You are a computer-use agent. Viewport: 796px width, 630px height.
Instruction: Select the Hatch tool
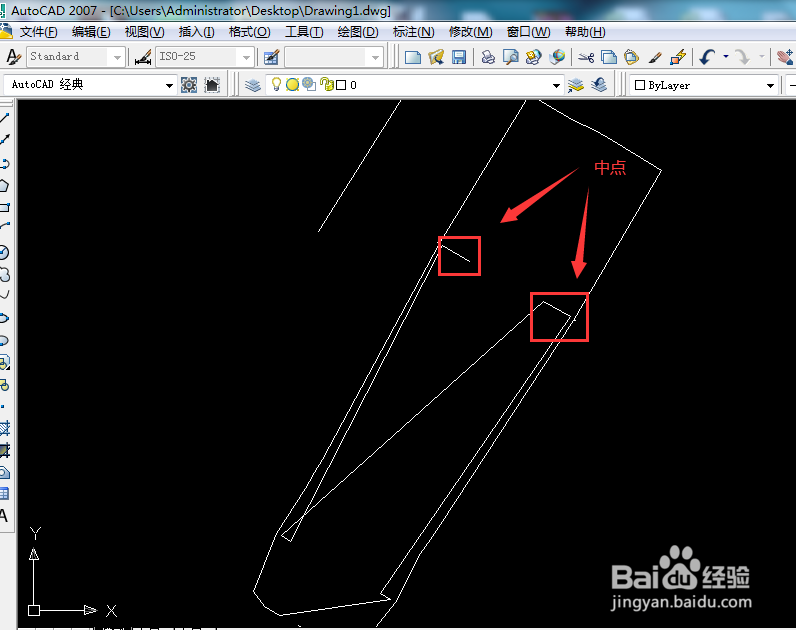(x=5, y=428)
